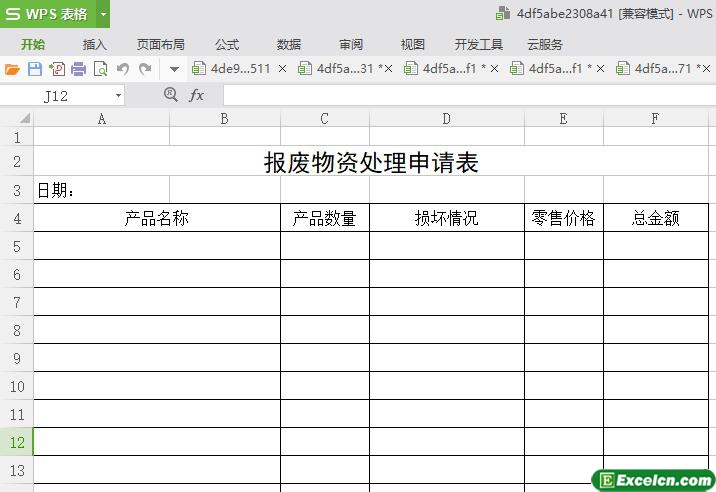Click the export to PDF icon
The width and height of the screenshot is (716, 492).
pos(57,69)
